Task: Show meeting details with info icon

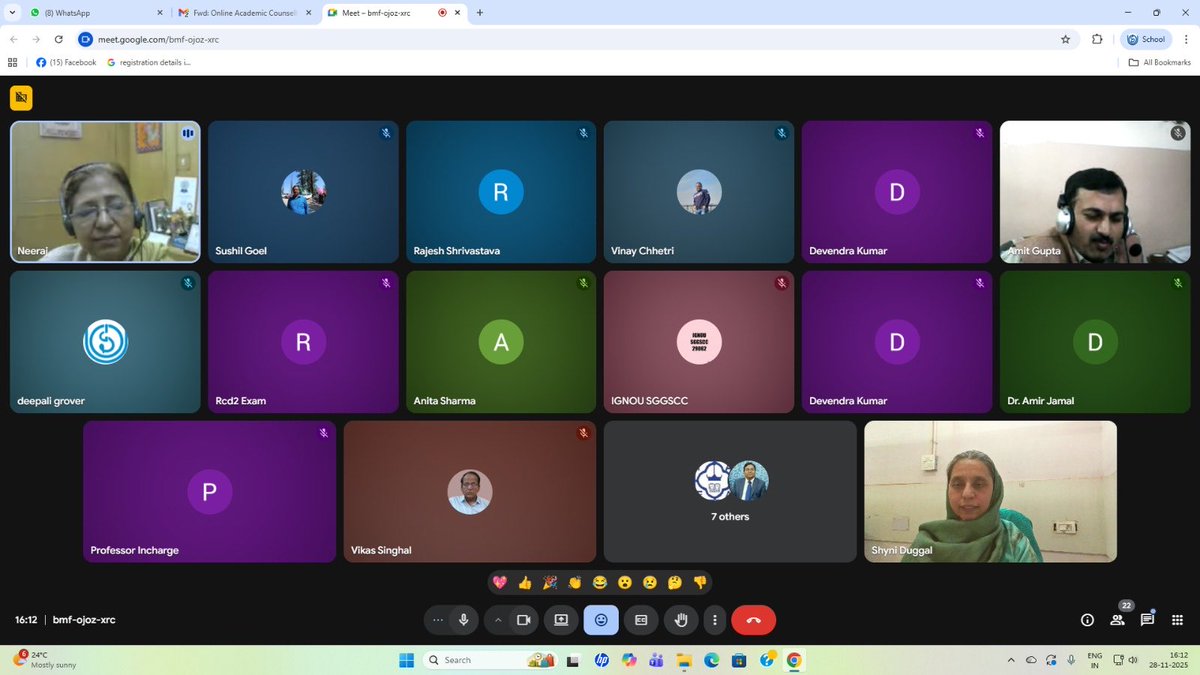Action: 1086,620
